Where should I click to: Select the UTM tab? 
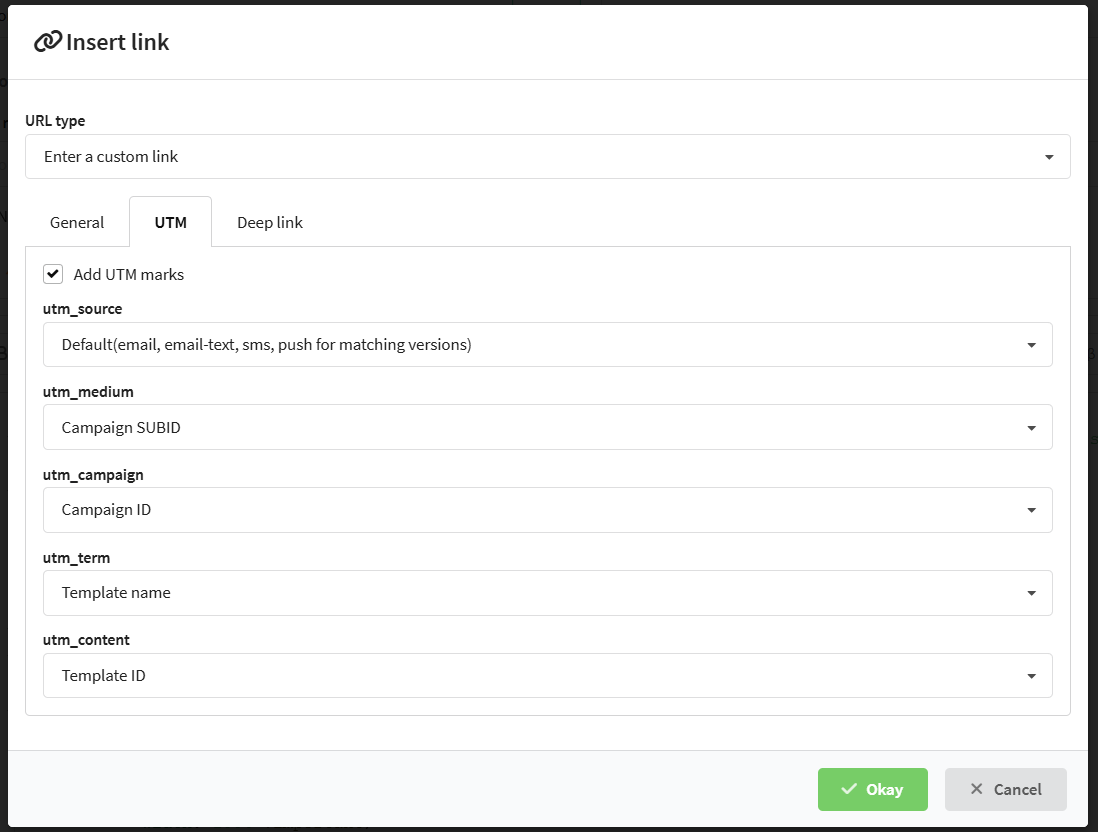point(171,223)
